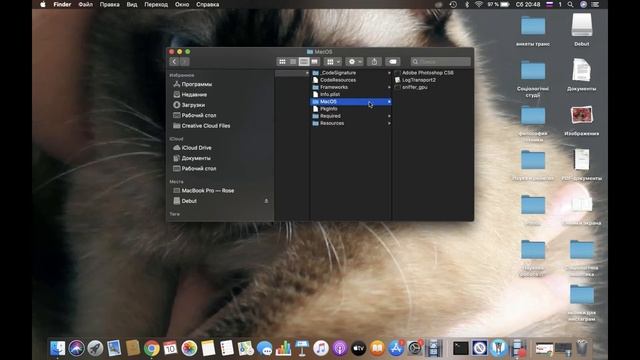Switch Finder to icon view

coord(282,62)
